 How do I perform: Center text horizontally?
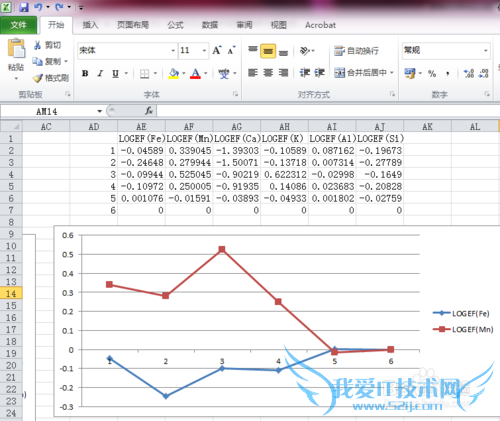coord(268,73)
